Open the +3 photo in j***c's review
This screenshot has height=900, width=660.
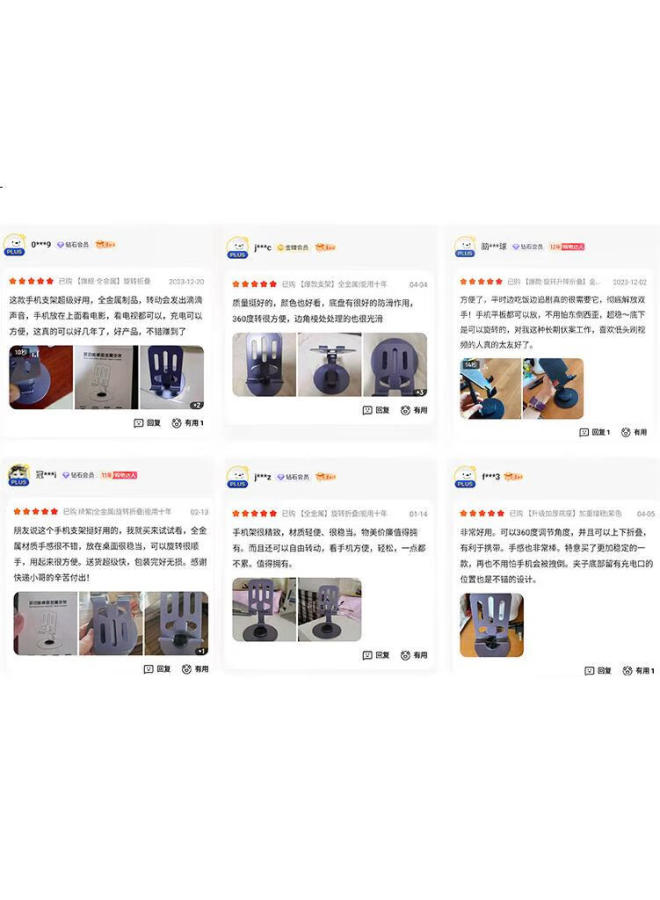click(395, 364)
